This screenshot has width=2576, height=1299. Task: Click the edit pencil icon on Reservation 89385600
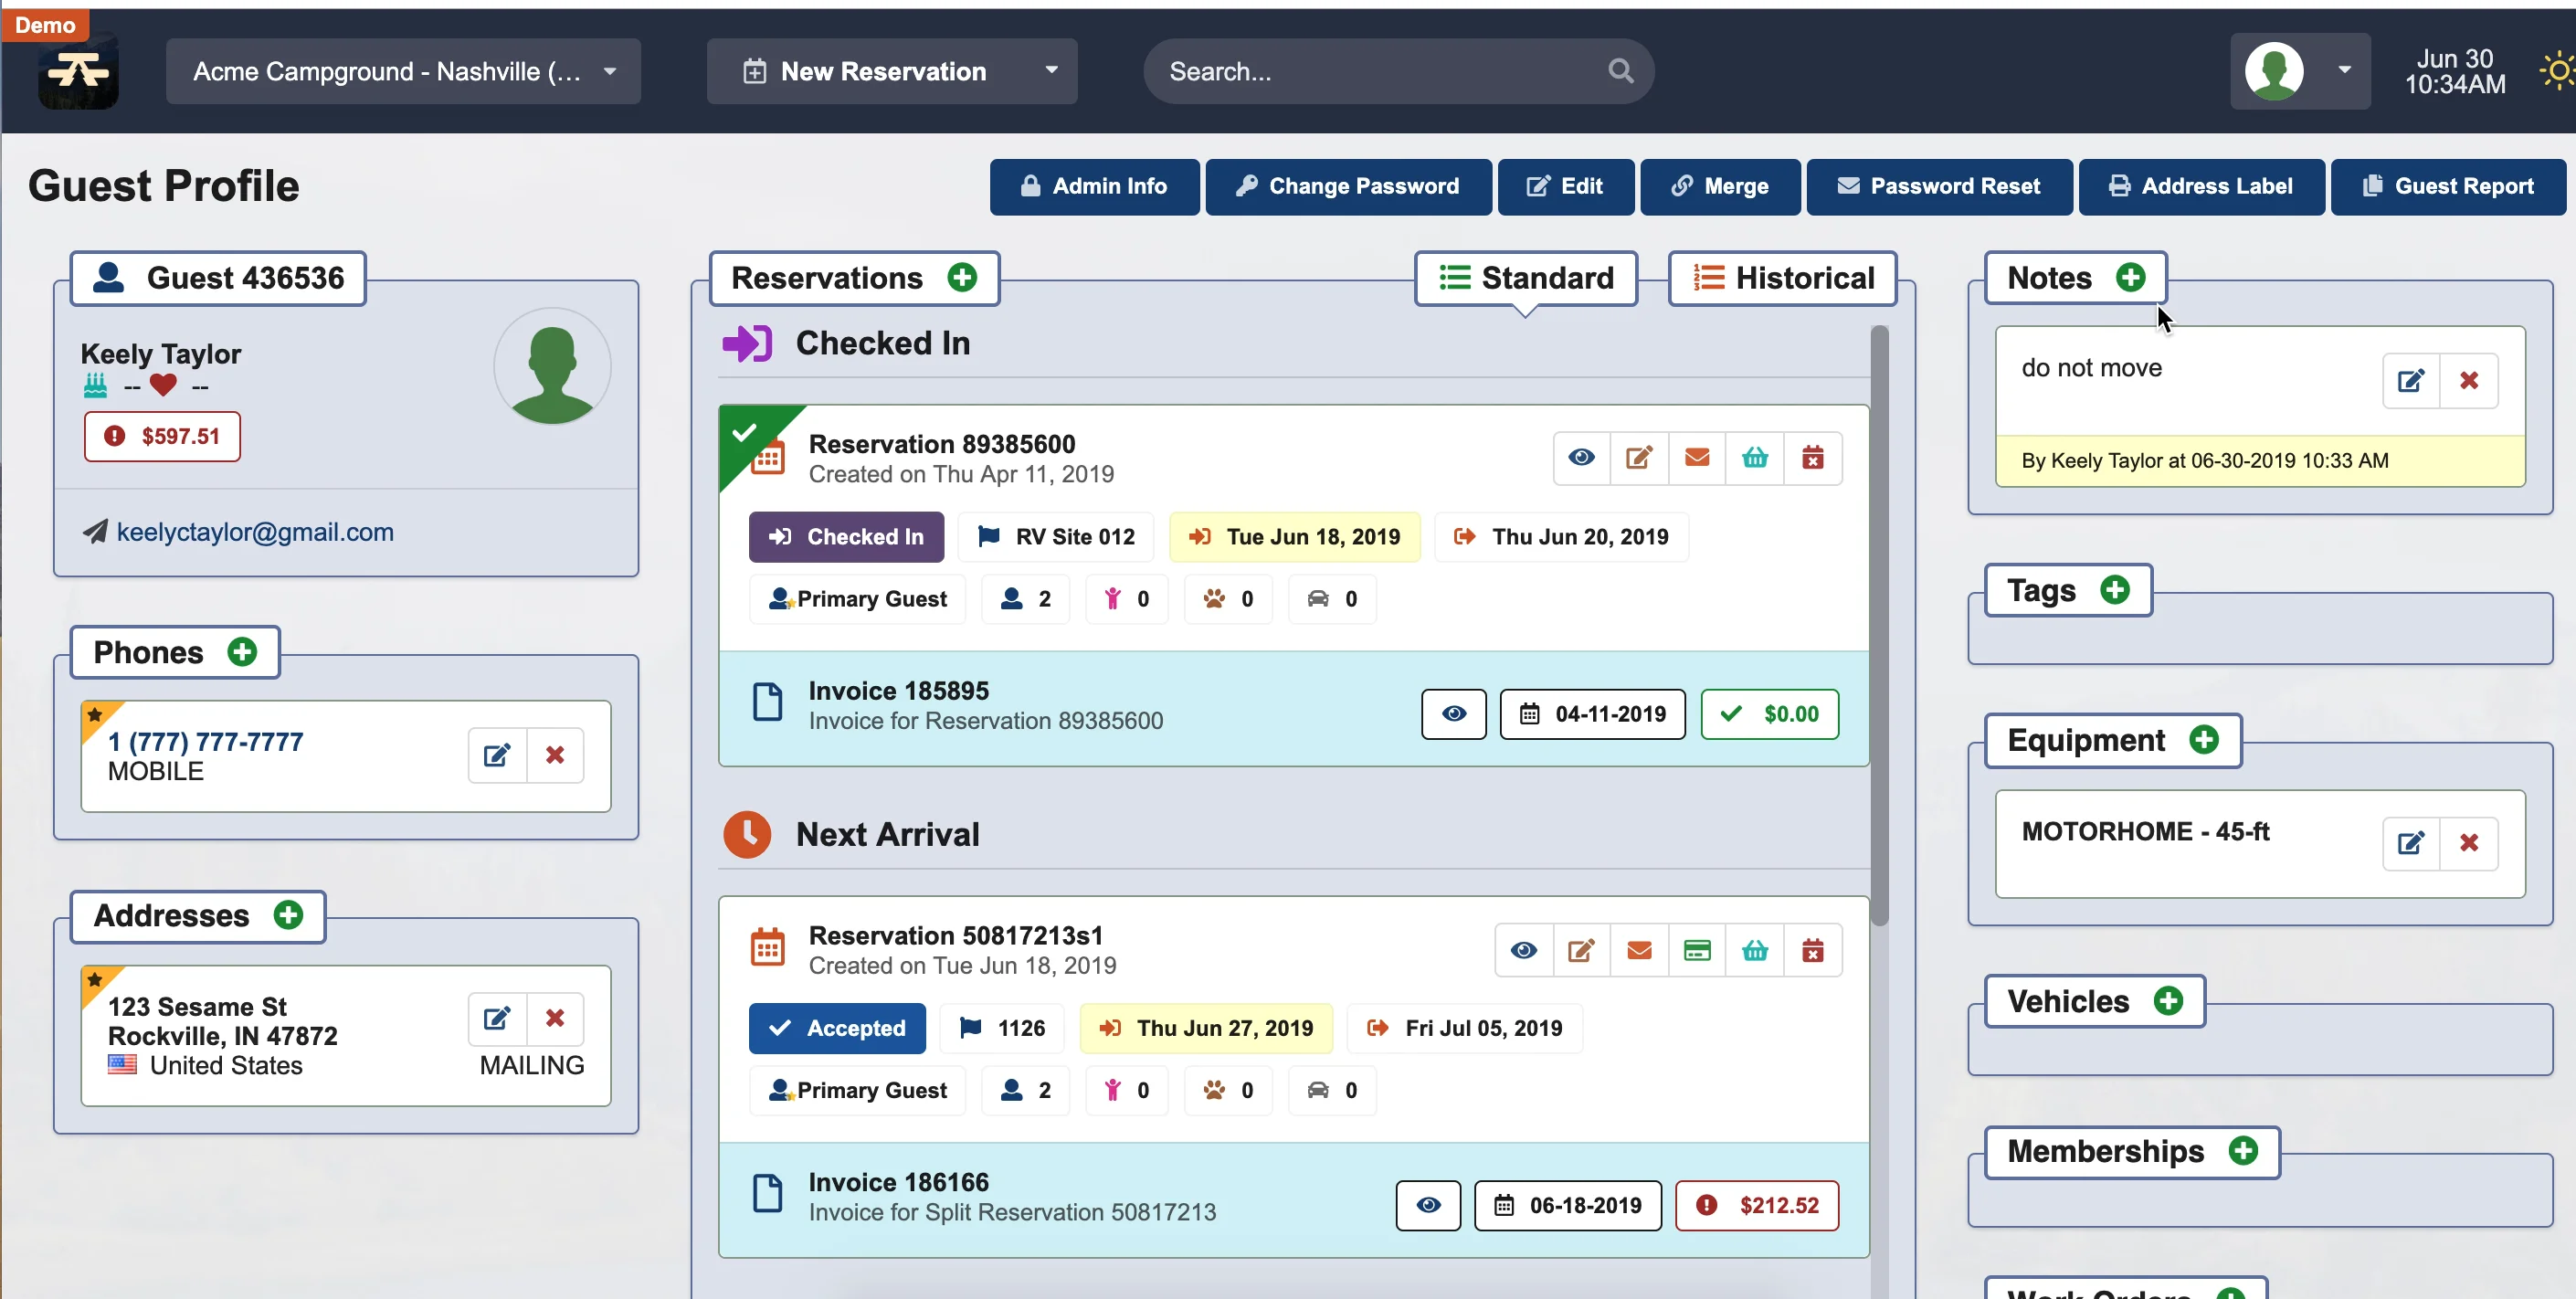coord(1638,457)
